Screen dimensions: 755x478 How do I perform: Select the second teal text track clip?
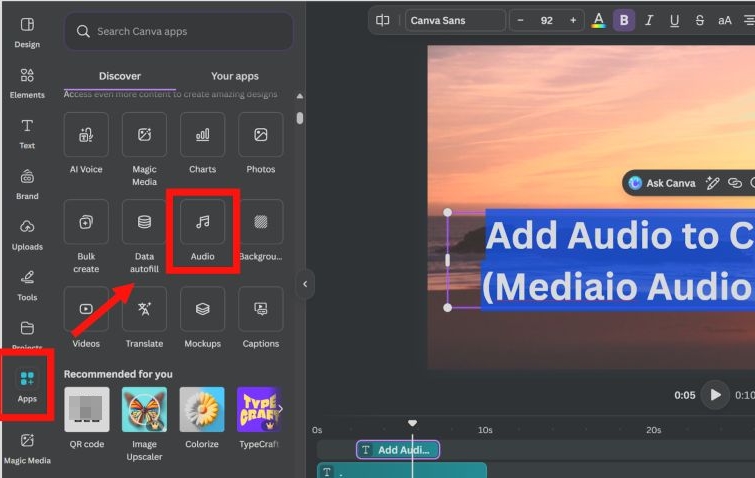402,470
